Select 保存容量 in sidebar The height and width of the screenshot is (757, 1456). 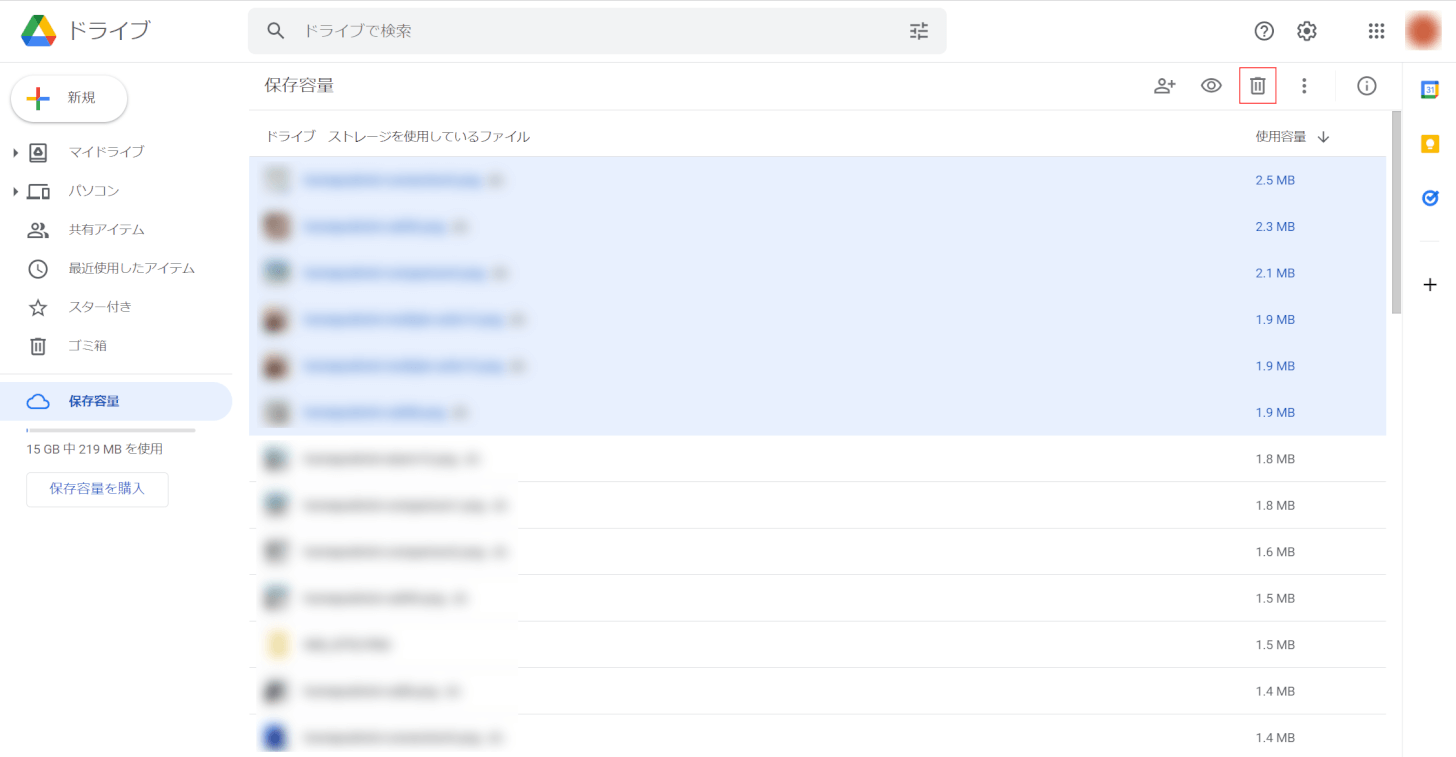click(x=116, y=401)
